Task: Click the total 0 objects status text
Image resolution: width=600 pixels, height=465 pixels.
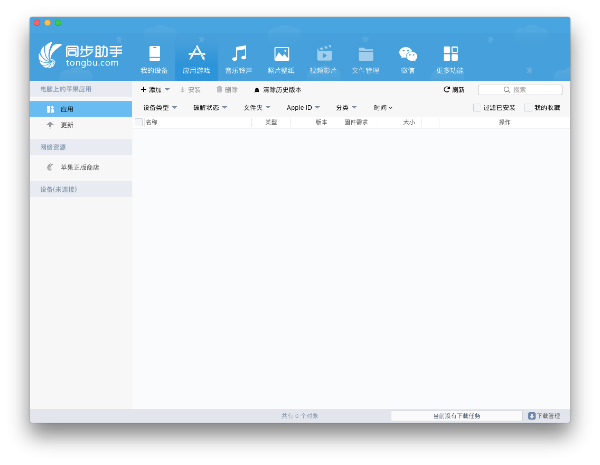Action: [x=300, y=416]
